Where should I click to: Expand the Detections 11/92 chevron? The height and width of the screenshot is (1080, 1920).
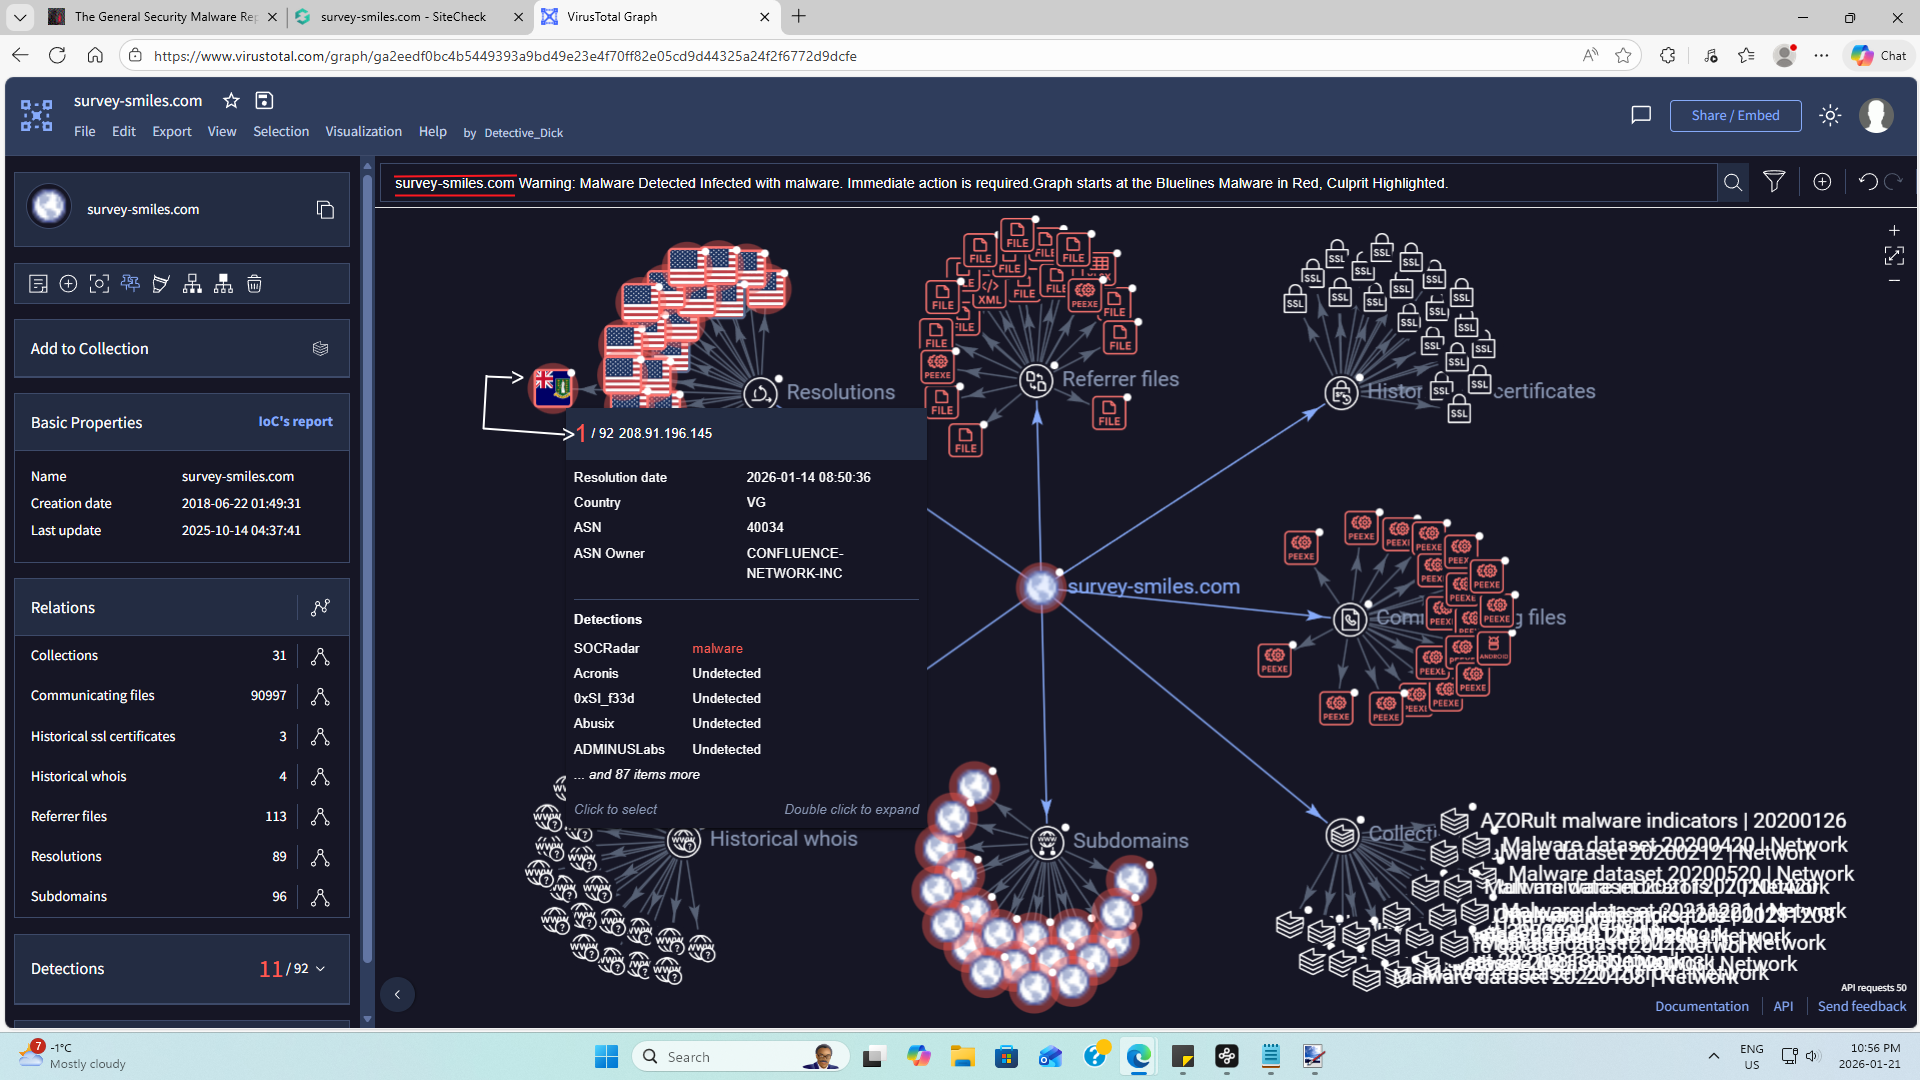(320, 968)
